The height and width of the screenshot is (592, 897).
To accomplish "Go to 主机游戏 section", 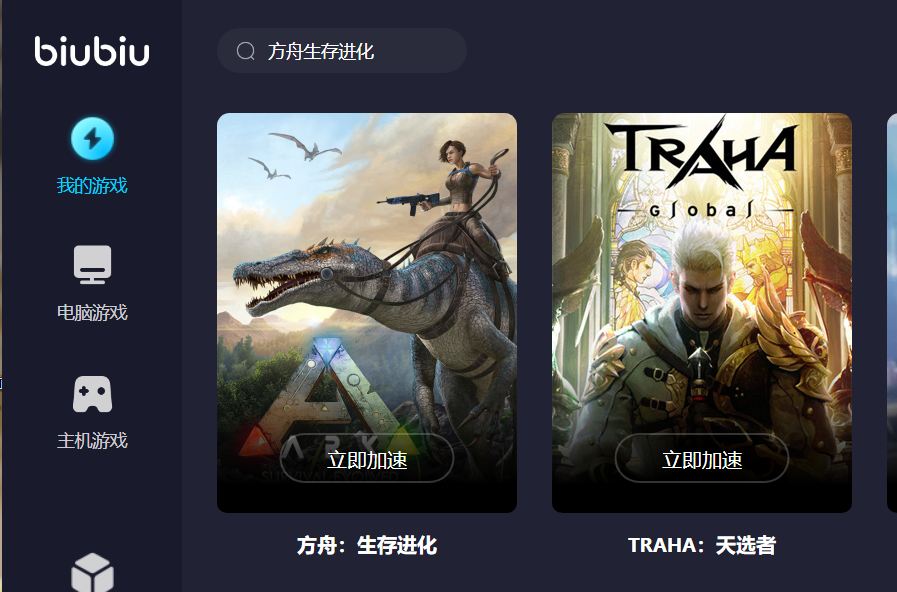I will coord(92,440).
